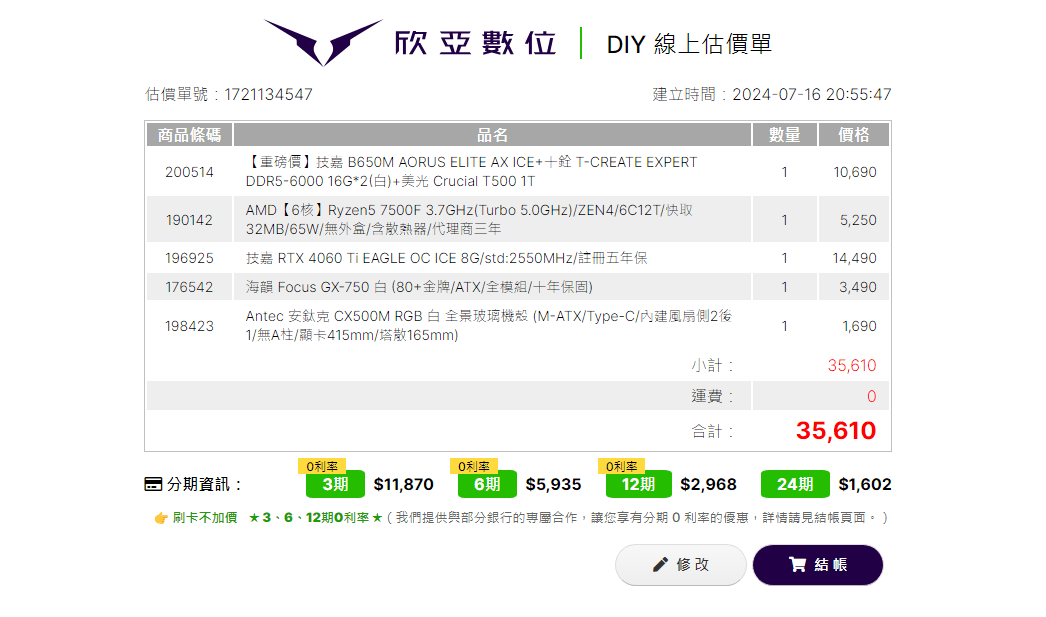Screen dimensions: 1046x617
Task: Click the 刷卡不加價 green text
Action: click(x=205, y=518)
